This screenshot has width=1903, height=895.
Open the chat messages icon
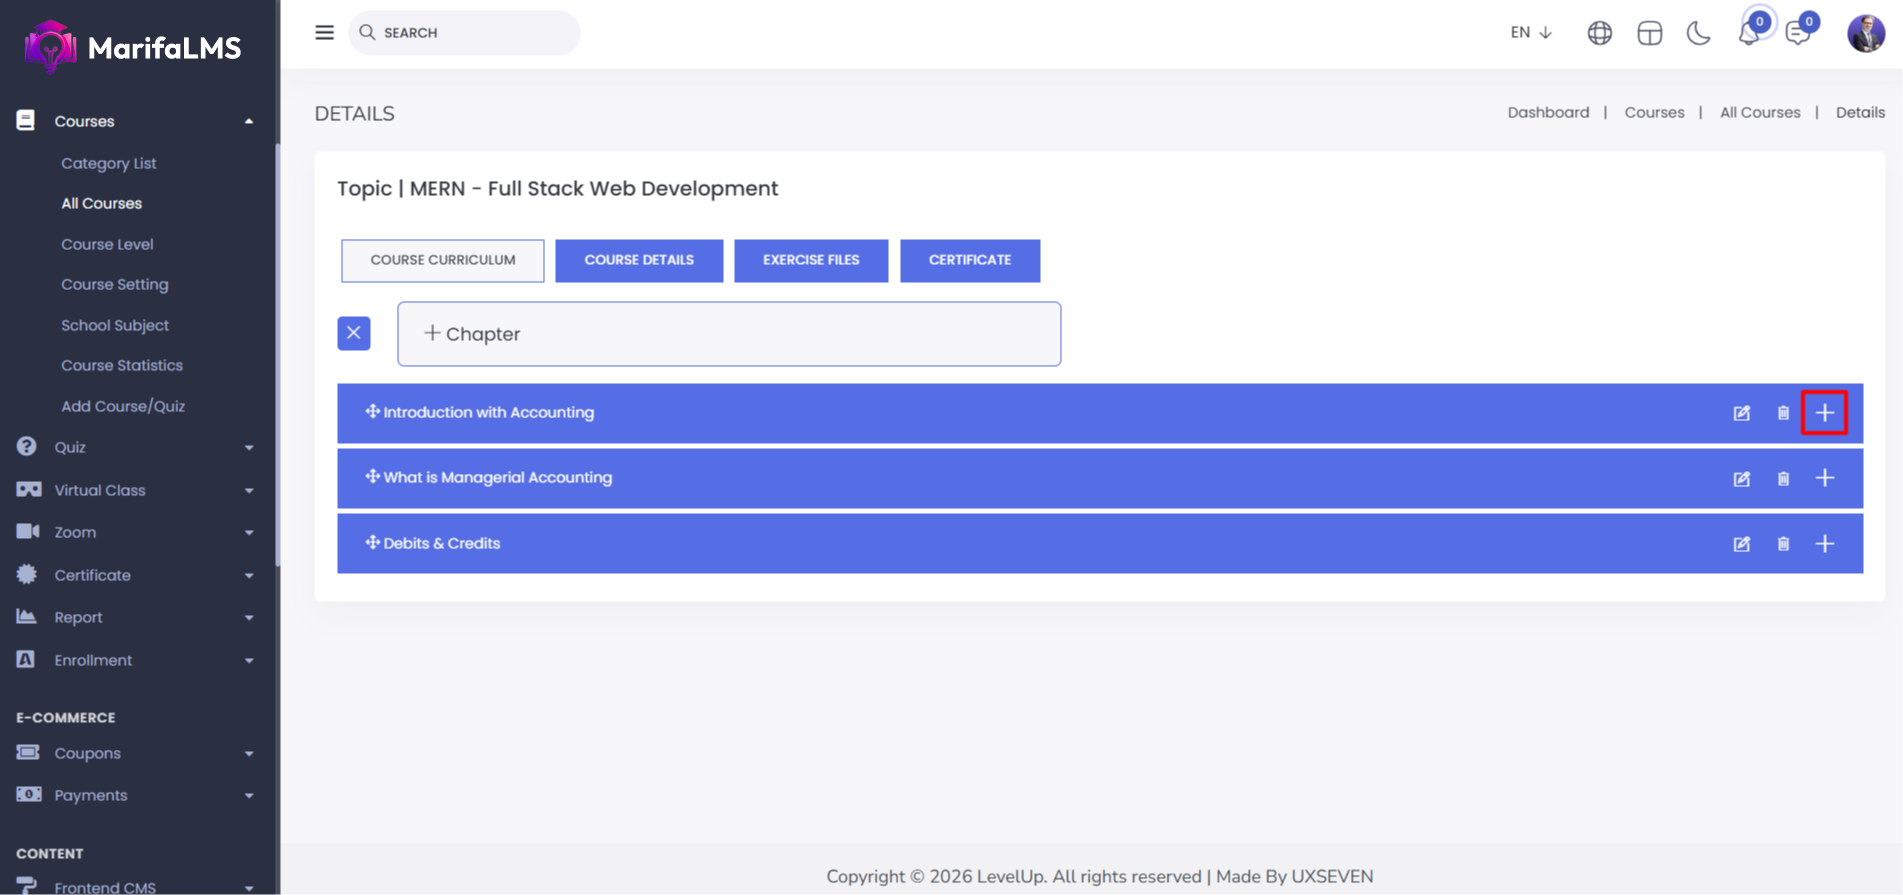pos(1798,33)
